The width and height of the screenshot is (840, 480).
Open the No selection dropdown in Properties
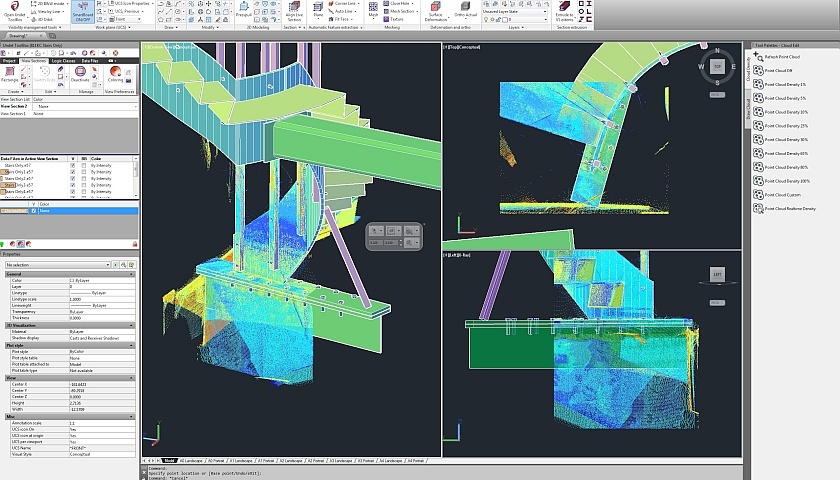click(x=57, y=265)
